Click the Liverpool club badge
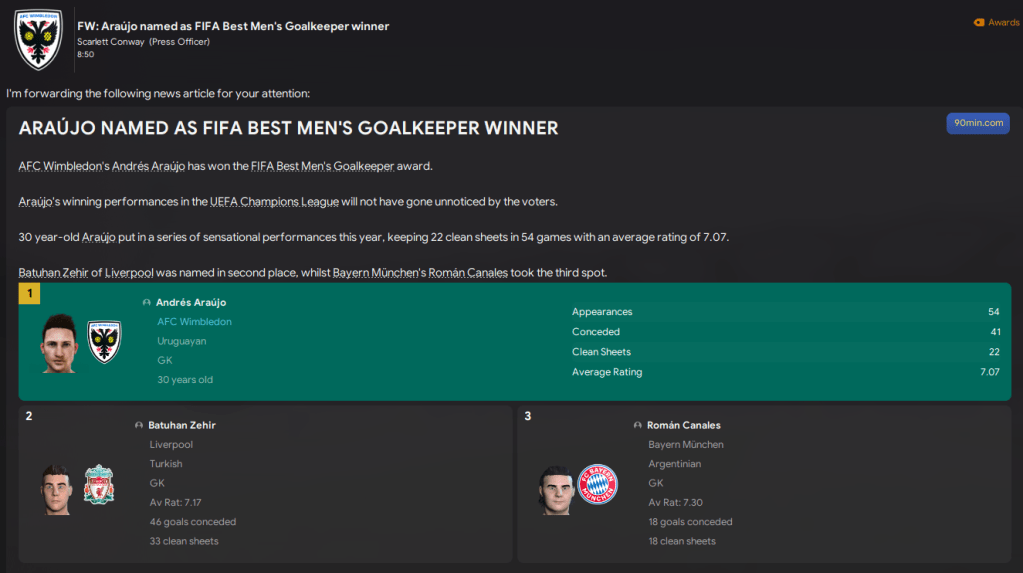Screen dimensions: 1023x573 [x=99, y=484]
